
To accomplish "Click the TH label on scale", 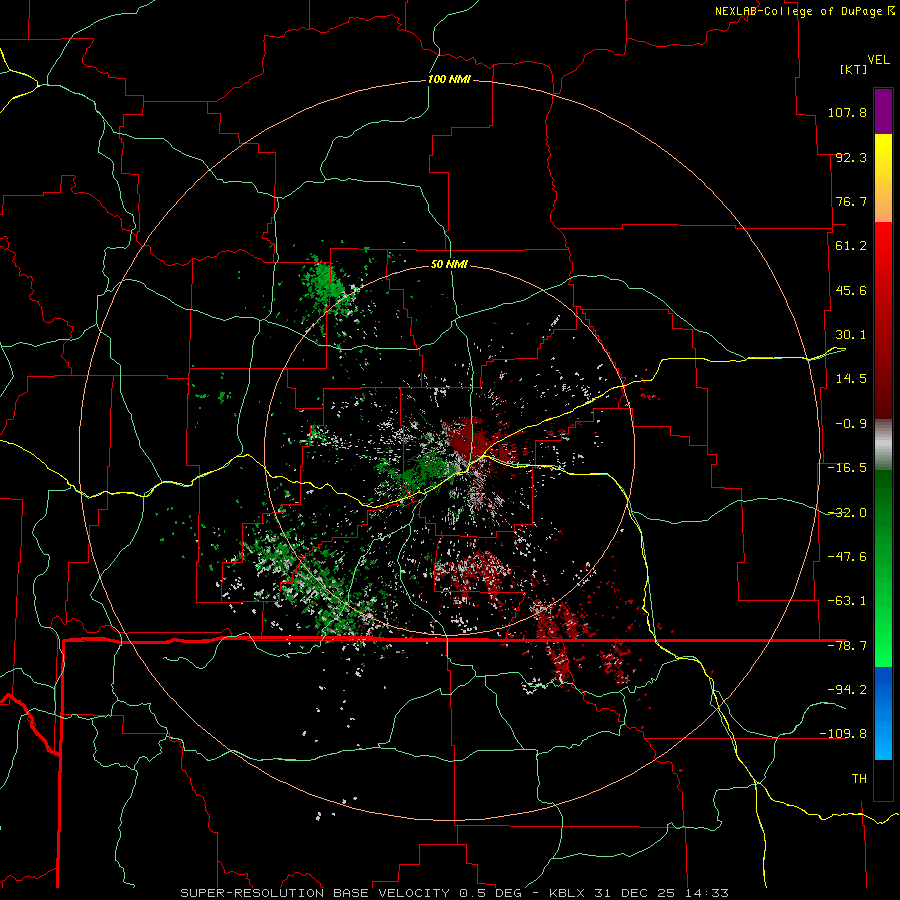I will coord(859,778).
